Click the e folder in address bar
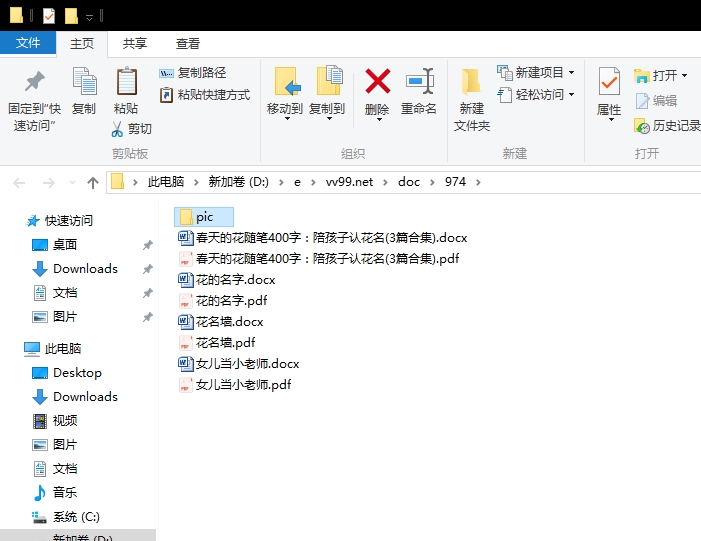This screenshot has height=541, width=701. pyautogui.click(x=297, y=182)
